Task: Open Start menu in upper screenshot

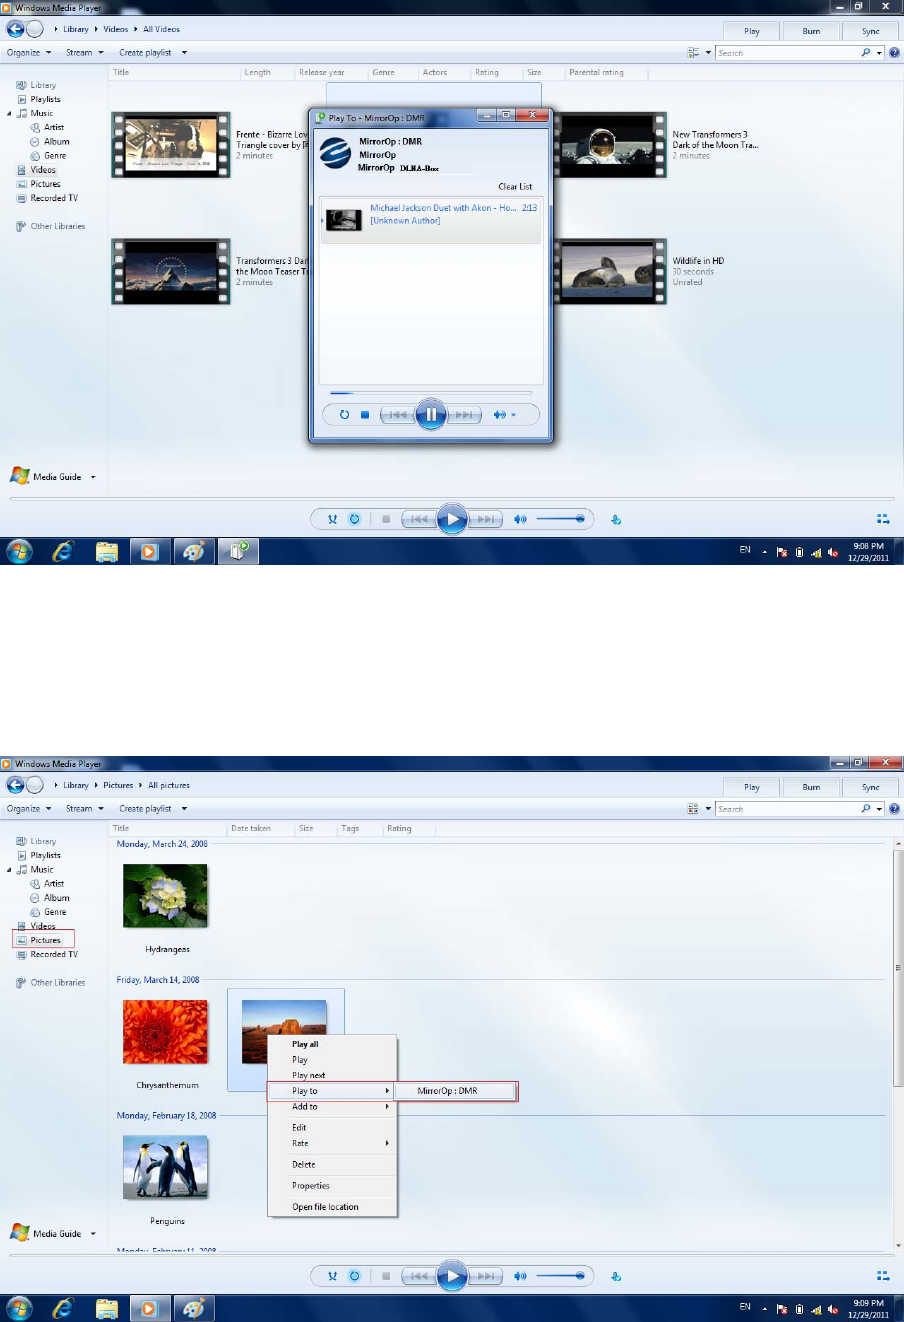Action: point(19,550)
